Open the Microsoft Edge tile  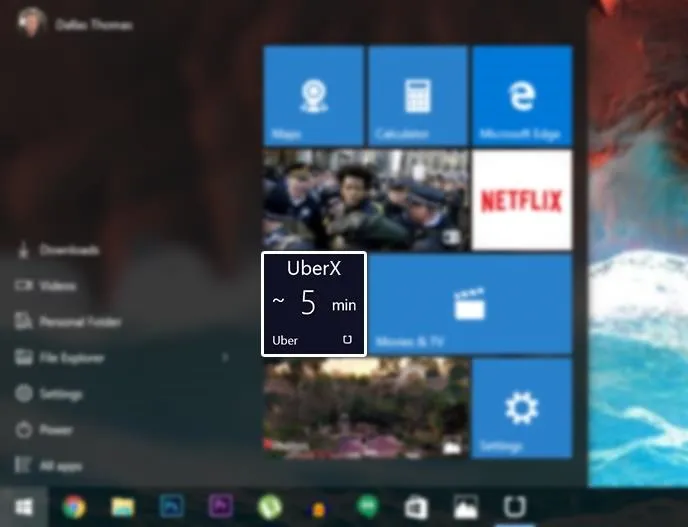(x=522, y=95)
